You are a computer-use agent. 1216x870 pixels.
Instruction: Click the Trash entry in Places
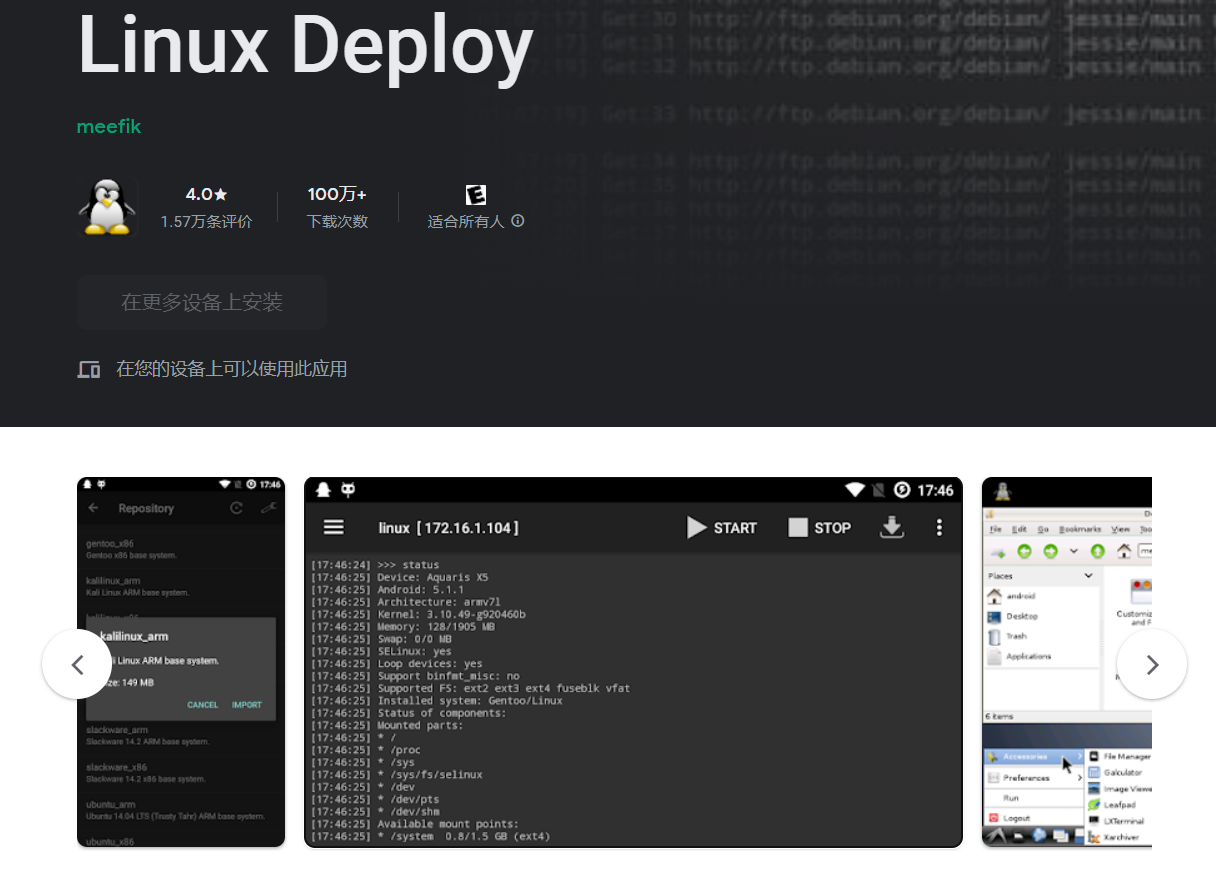pos(1007,636)
